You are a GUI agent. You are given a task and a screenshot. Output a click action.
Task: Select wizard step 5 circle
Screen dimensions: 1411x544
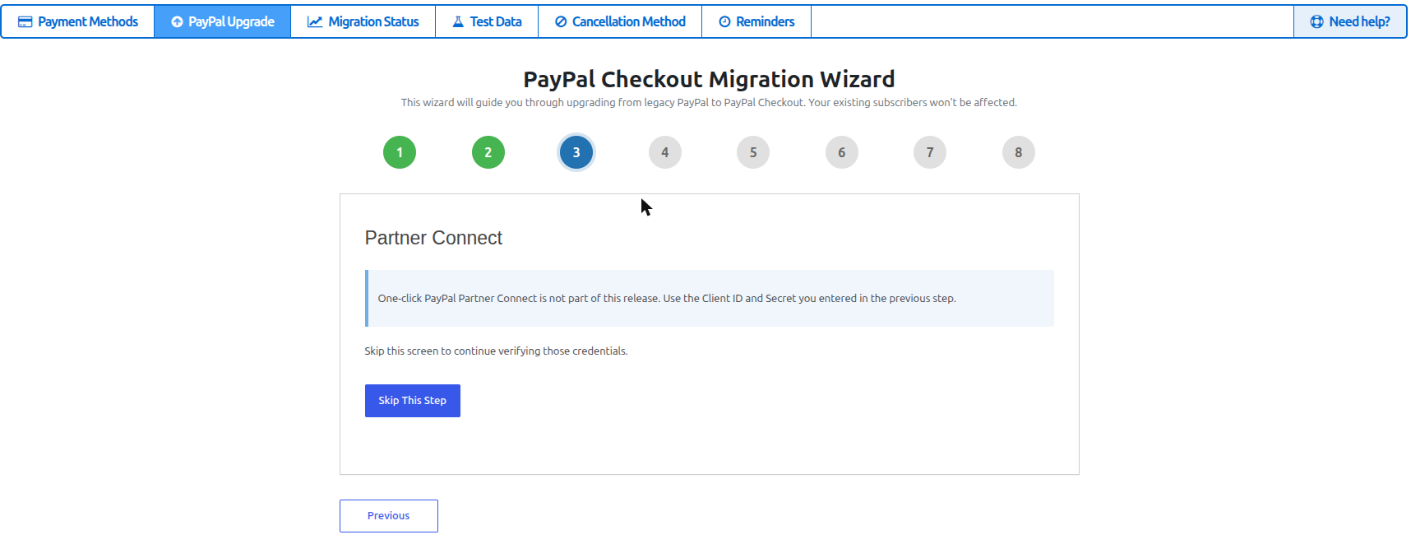click(753, 153)
